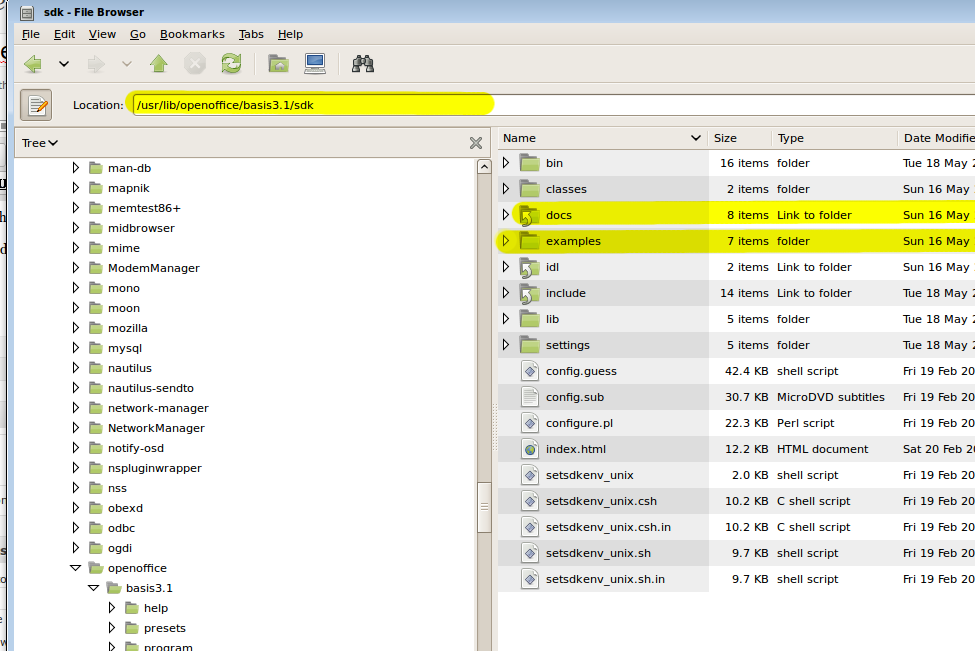Click the tree pane vertical scrollbar handle
The width and height of the screenshot is (975, 651).
click(484, 507)
